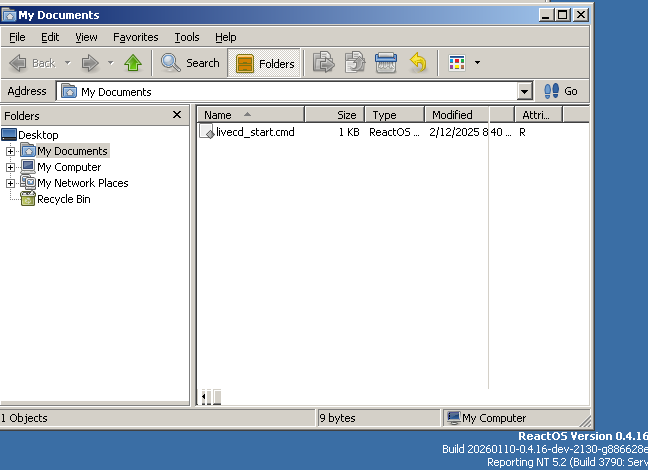Open the Tools menu
Image resolution: width=648 pixels, height=470 pixels.
[187, 37]
